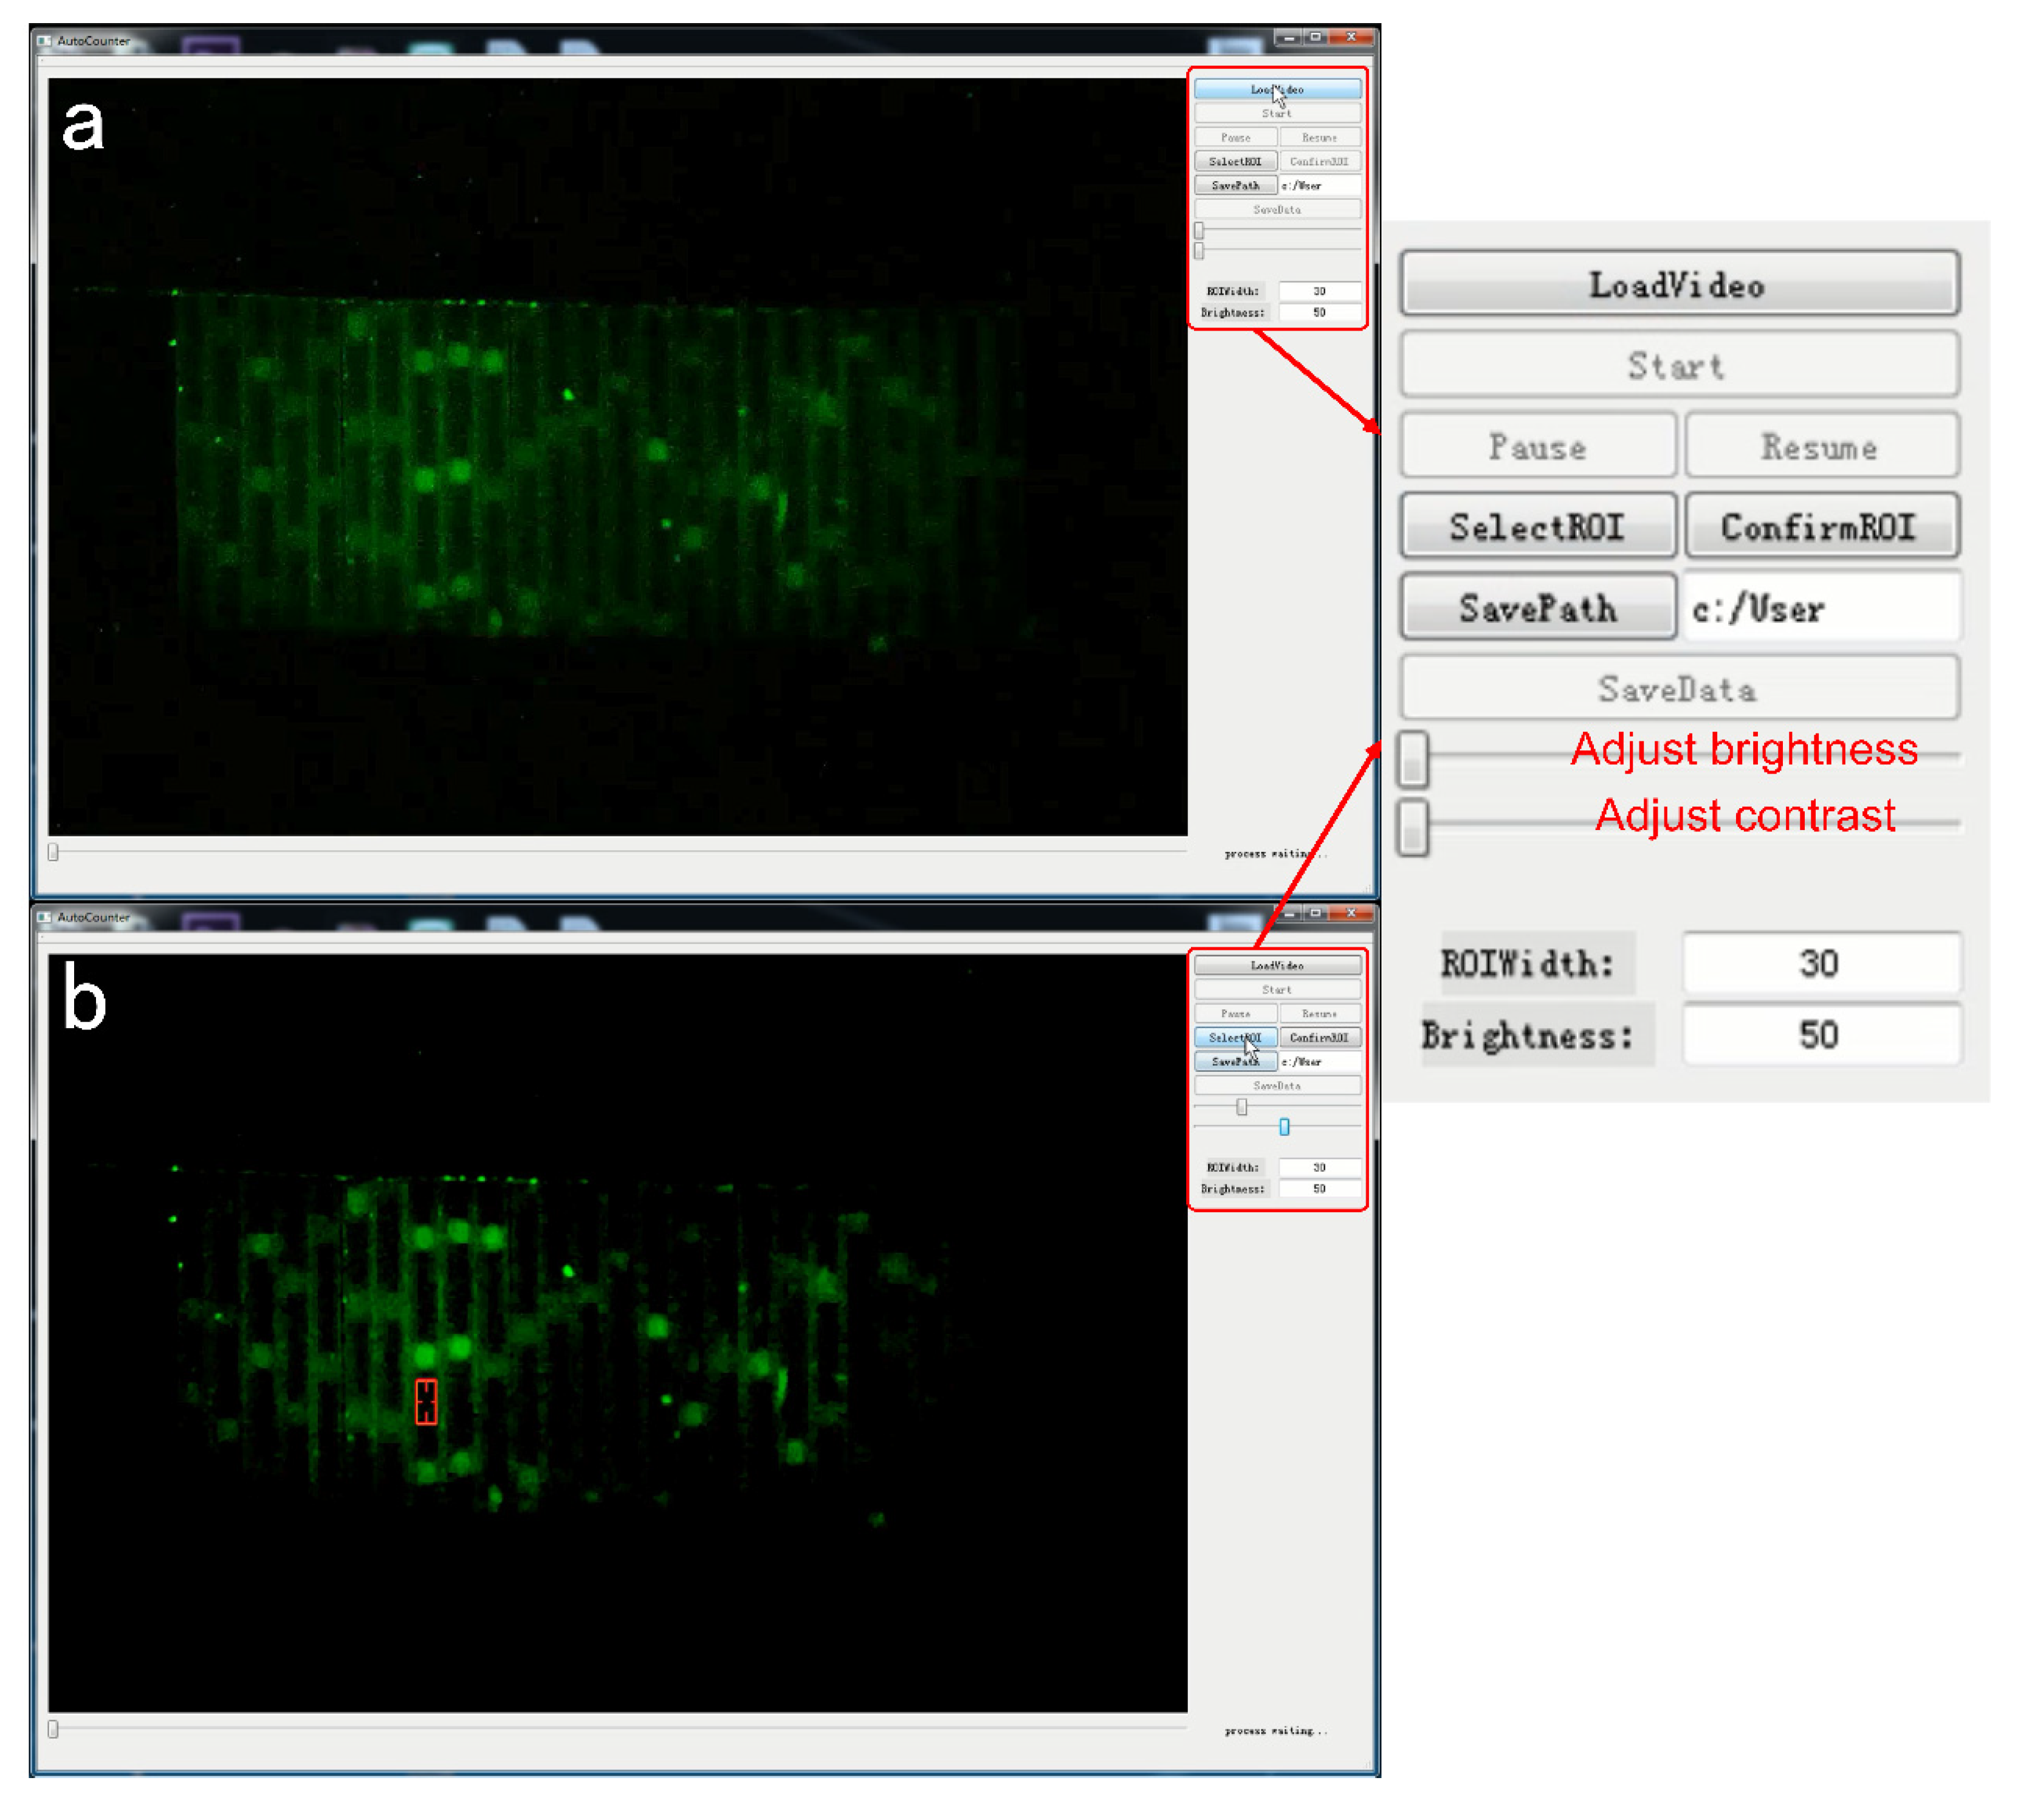Viewport: 2032px width, 1820px height.
Task: Click the video progress slider handle in window a
Action: point(53,852)
